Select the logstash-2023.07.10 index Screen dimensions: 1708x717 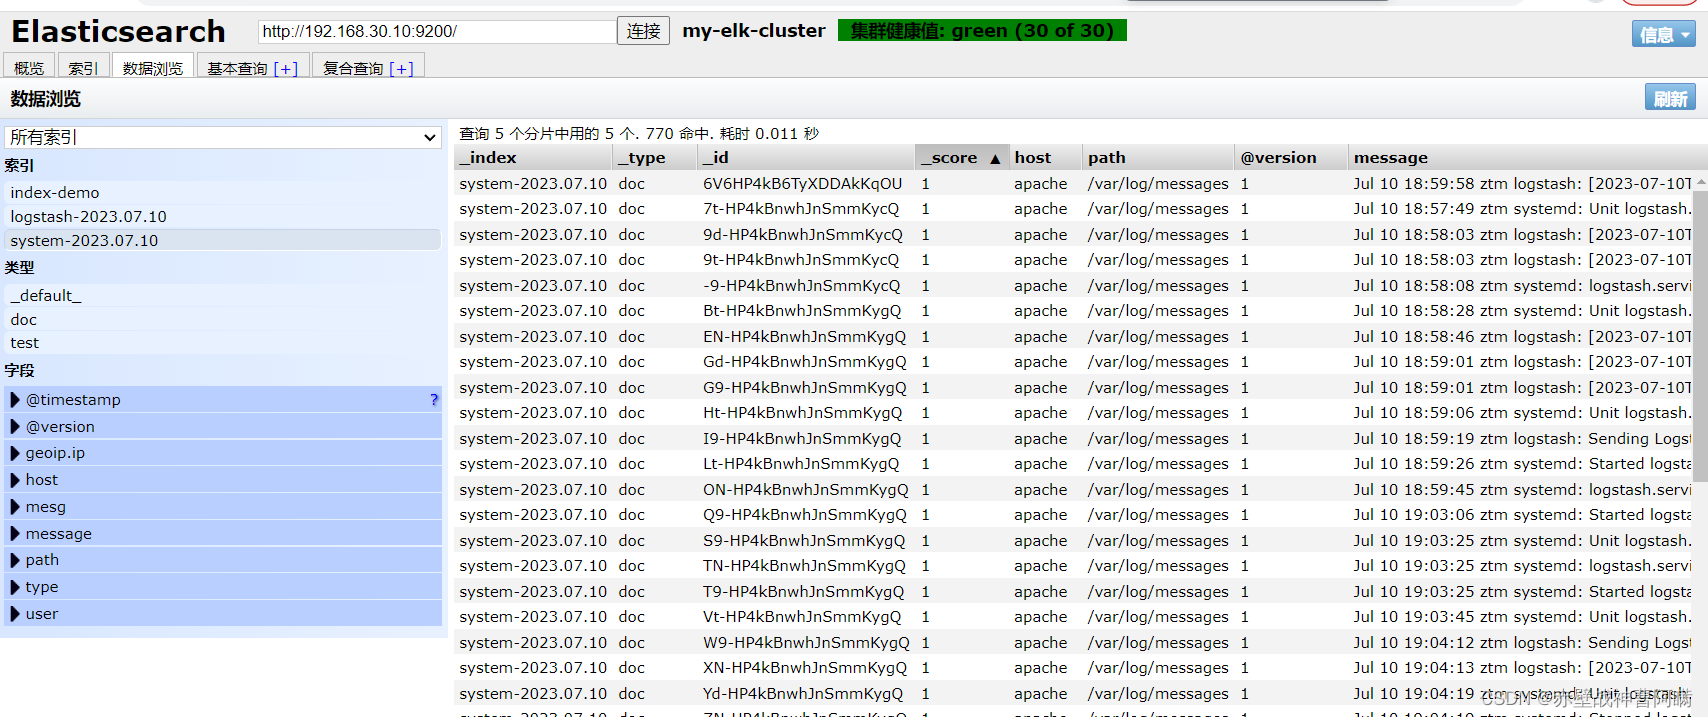pos(222,216)
